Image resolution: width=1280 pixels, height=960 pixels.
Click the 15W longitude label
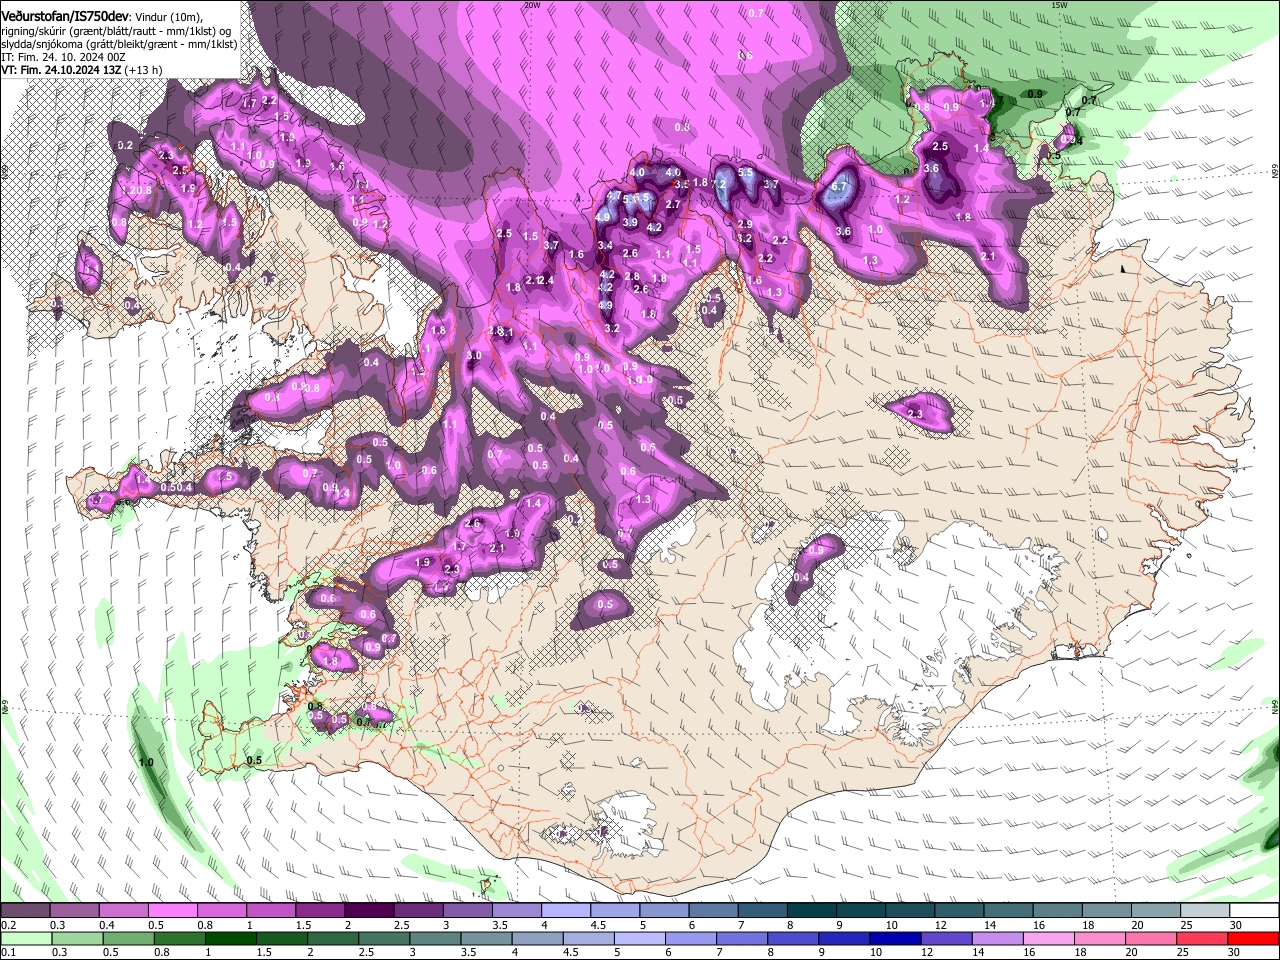pyautogui.click(x=1059, y=5)
